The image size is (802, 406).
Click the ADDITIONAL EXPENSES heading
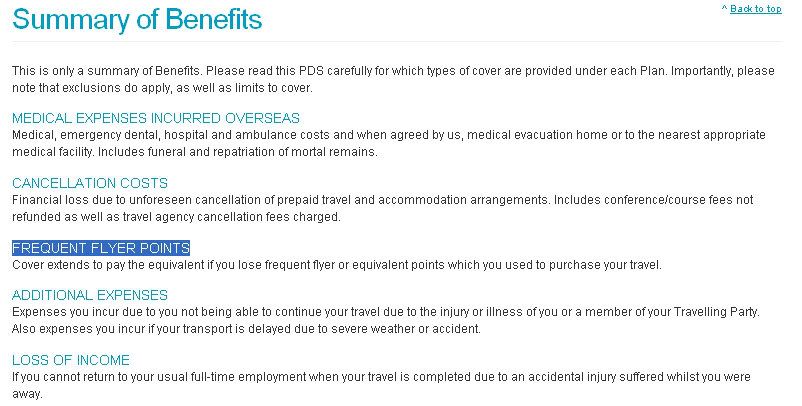coord(90,295)
